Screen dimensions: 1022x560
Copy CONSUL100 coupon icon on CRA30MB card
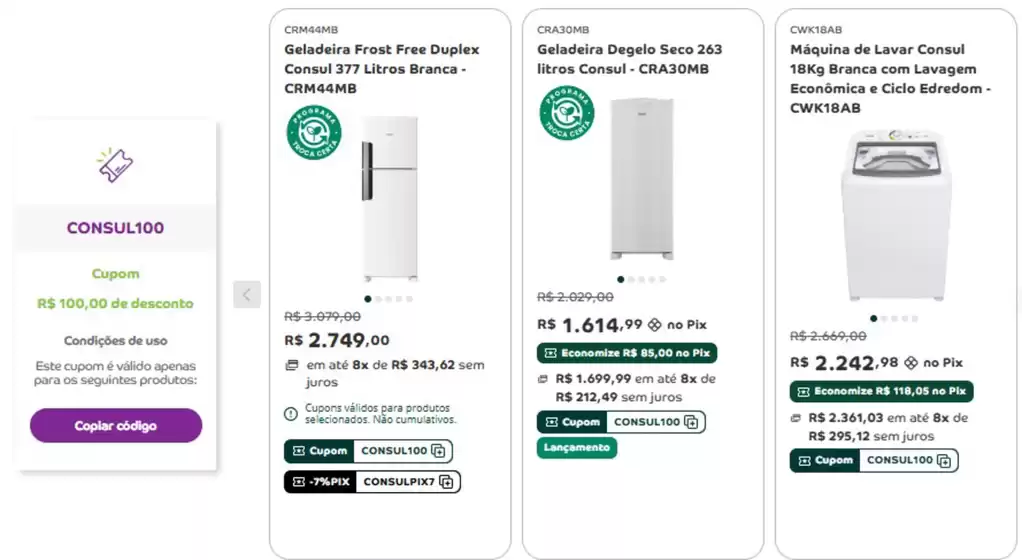click(692, 422)
